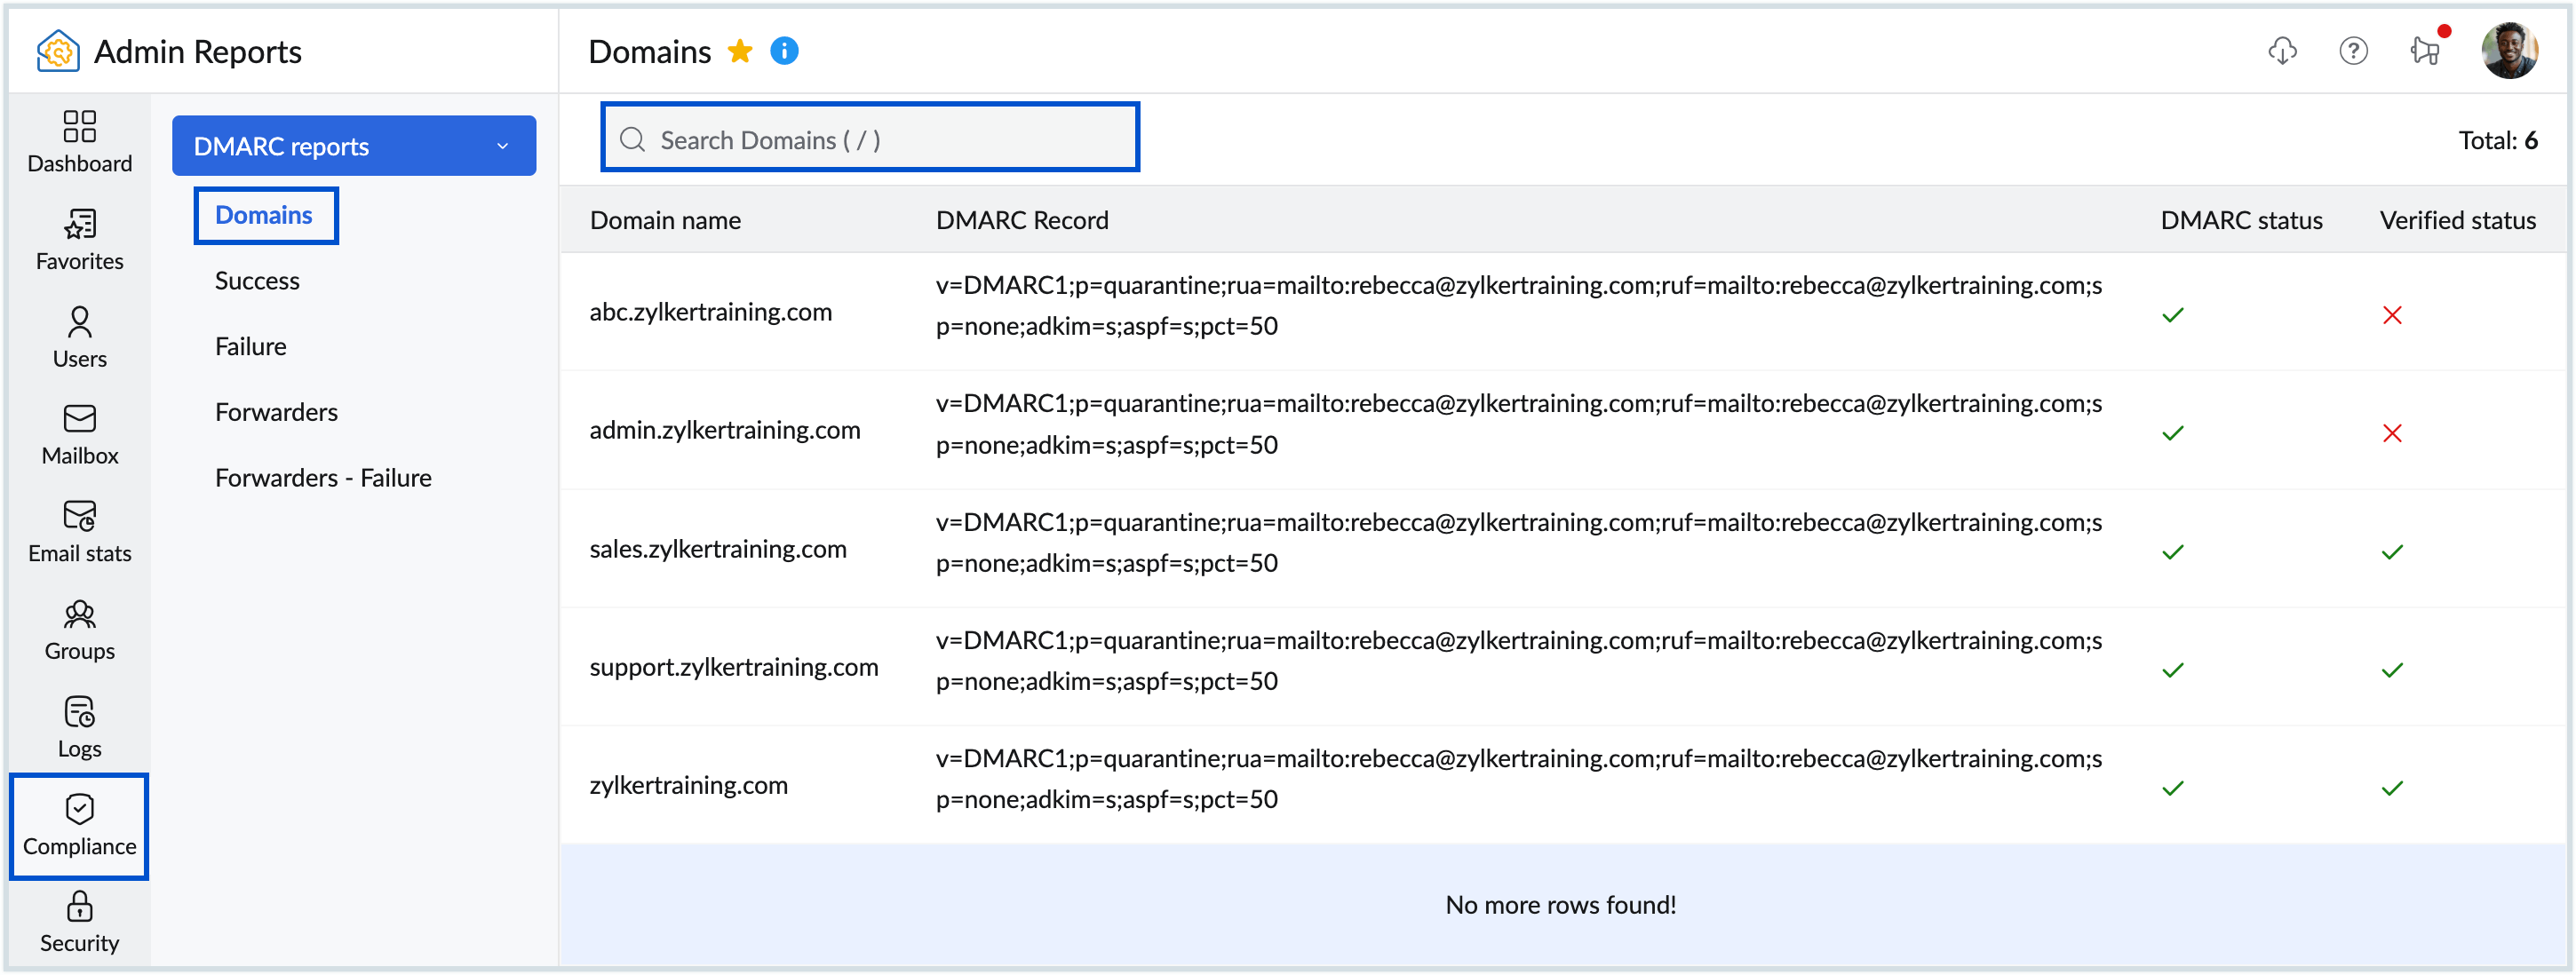Open the Logs section

tap(79, 726)
